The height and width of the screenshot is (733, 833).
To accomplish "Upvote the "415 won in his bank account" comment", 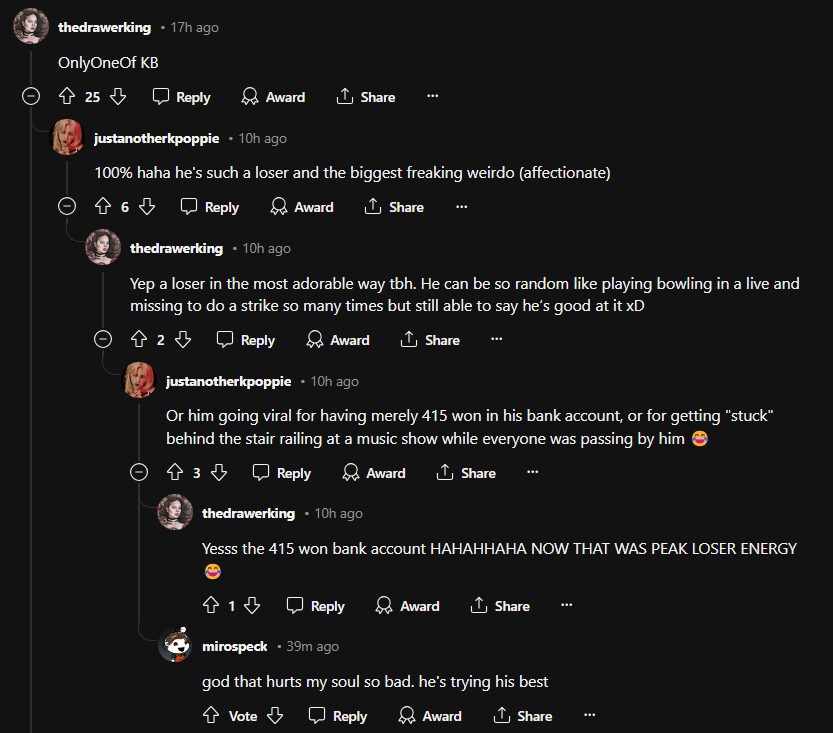I will click(175, 473).
